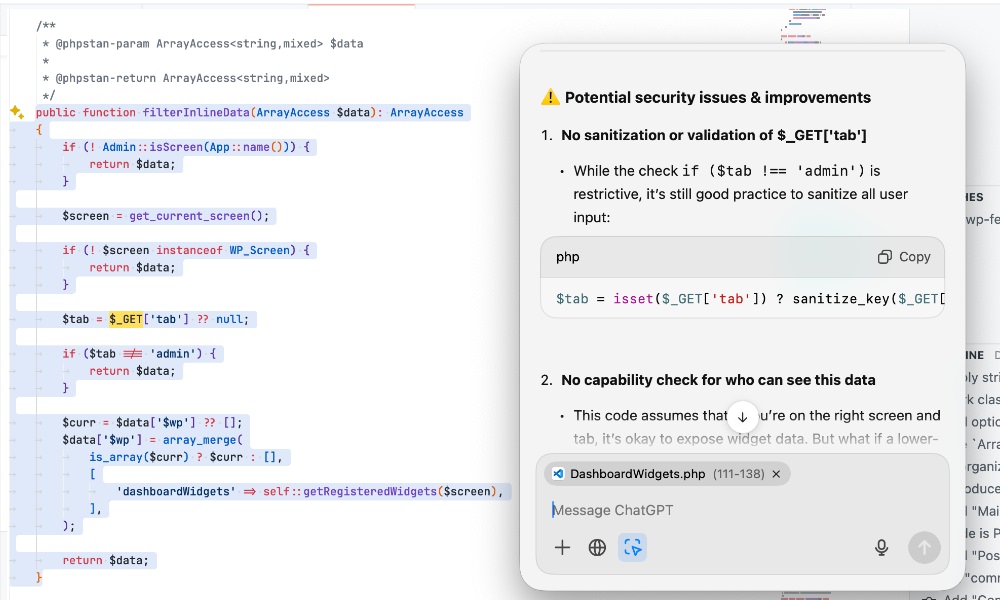Click the php language label

coord(568,257)
